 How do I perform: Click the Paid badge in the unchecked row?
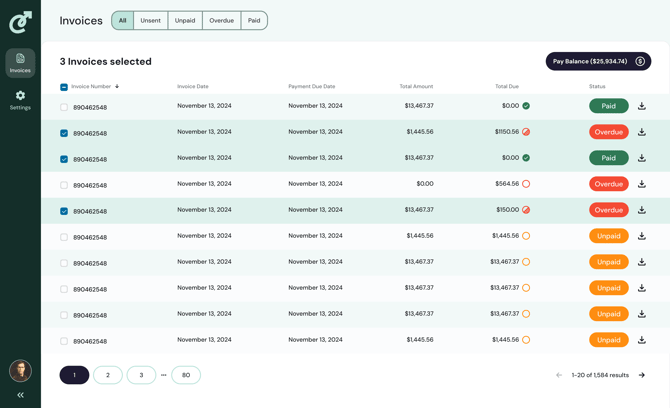pos(608,106)
